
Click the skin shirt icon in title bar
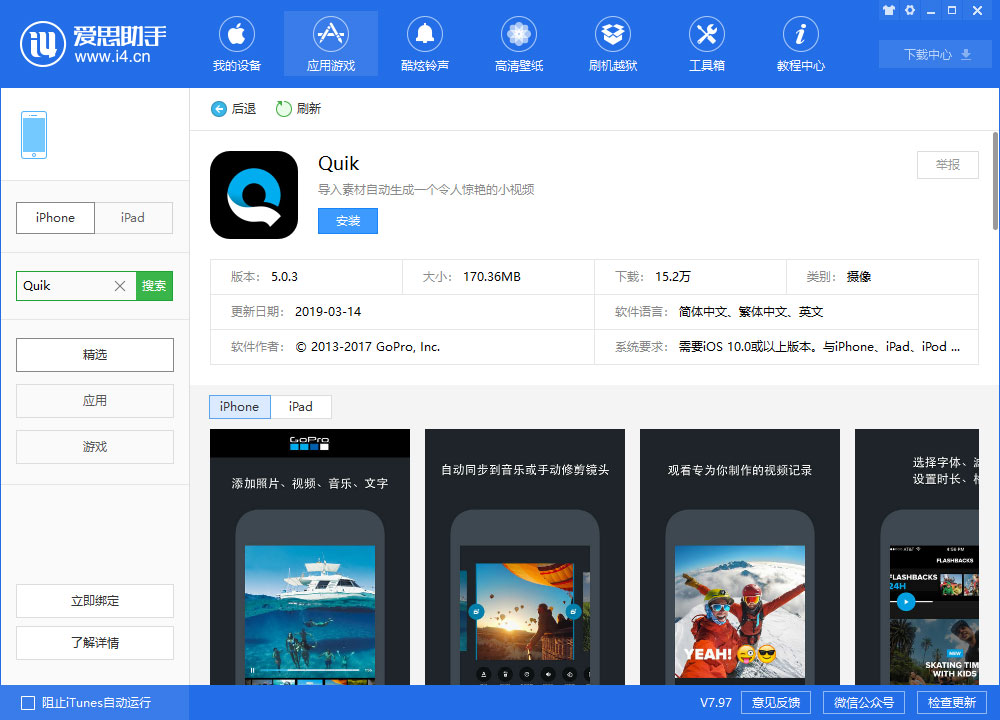coord(889,10)
